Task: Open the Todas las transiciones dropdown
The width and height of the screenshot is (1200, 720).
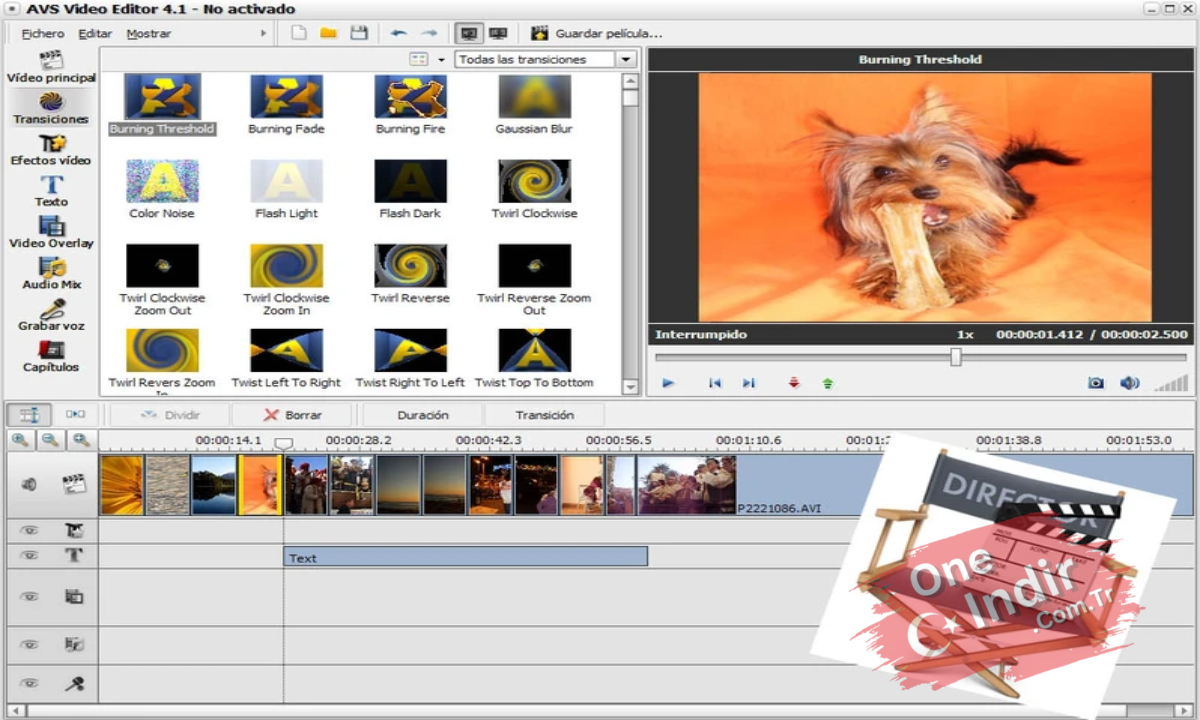Action: click(x=546, y=59)
